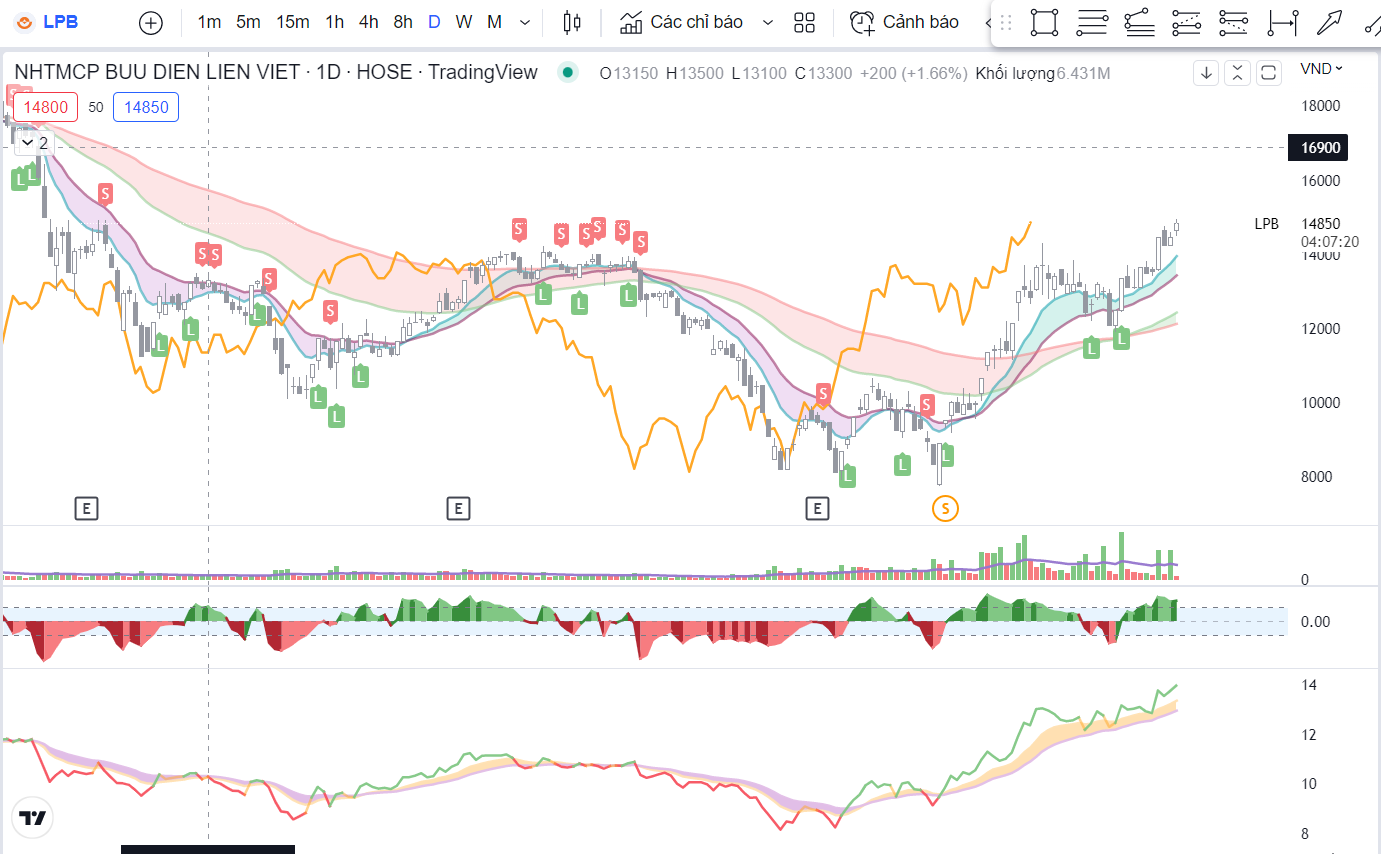This screenshot has height=854, width=1381.
Task: Click the 18000 price scale label
Action: pos(1321,106)
